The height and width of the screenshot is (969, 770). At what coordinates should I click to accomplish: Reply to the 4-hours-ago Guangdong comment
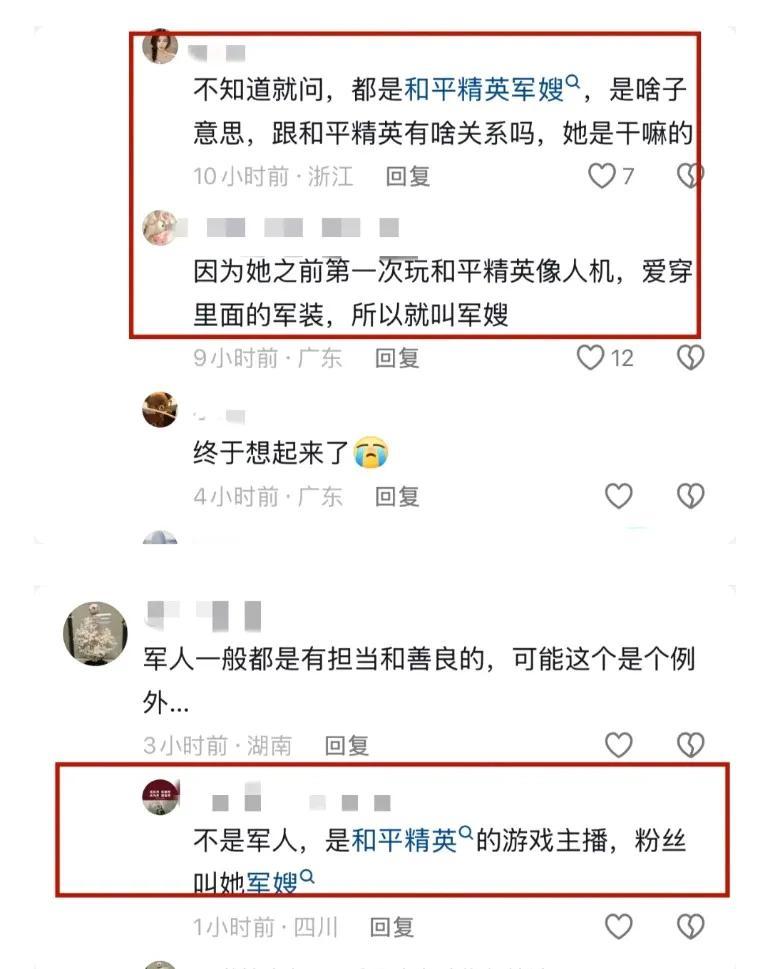click(397, 497)
